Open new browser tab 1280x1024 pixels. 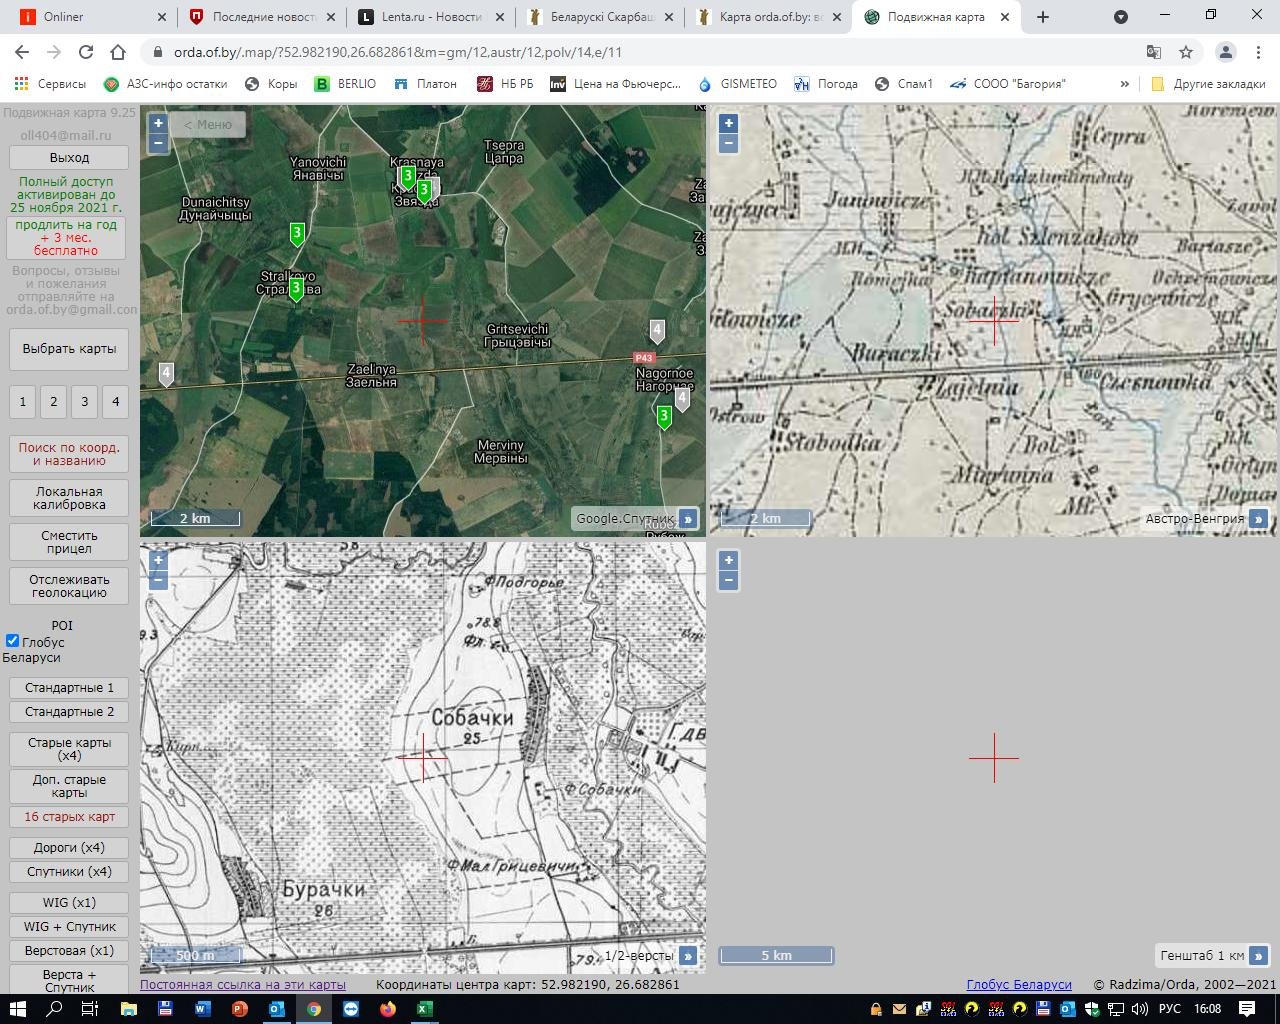[1043, 17]
